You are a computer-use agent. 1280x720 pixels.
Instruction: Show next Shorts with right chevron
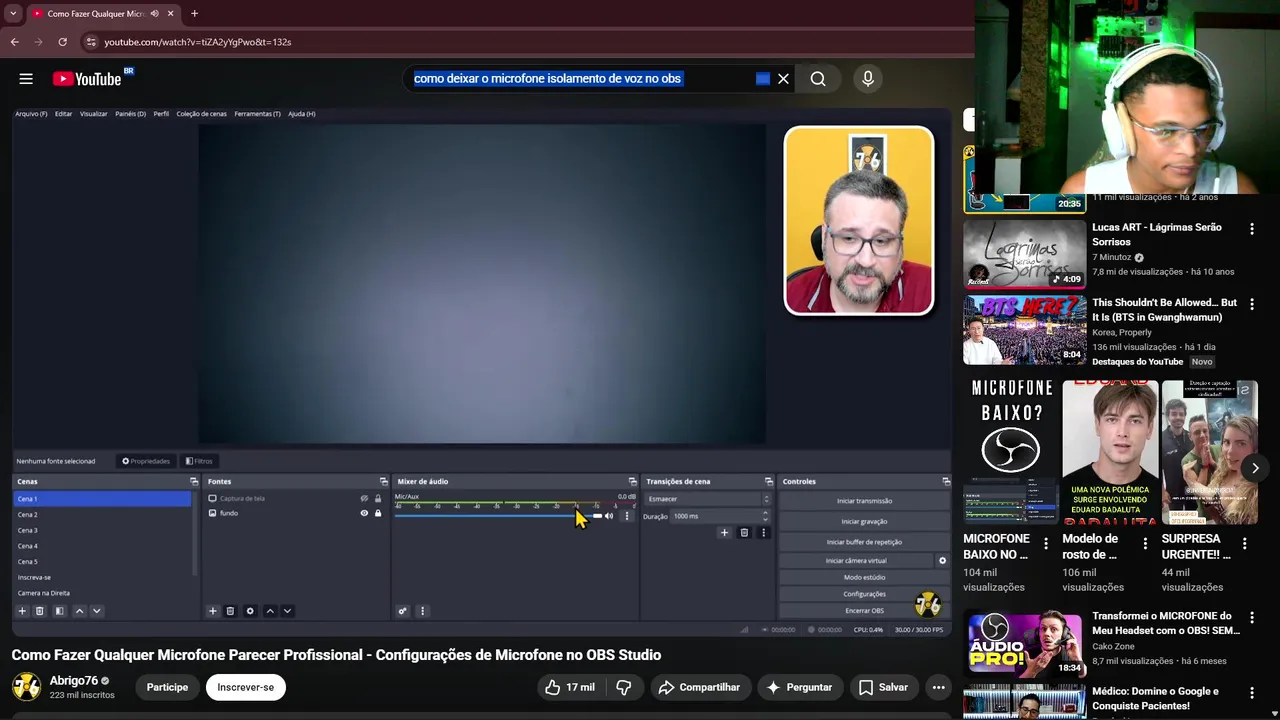1255,468
